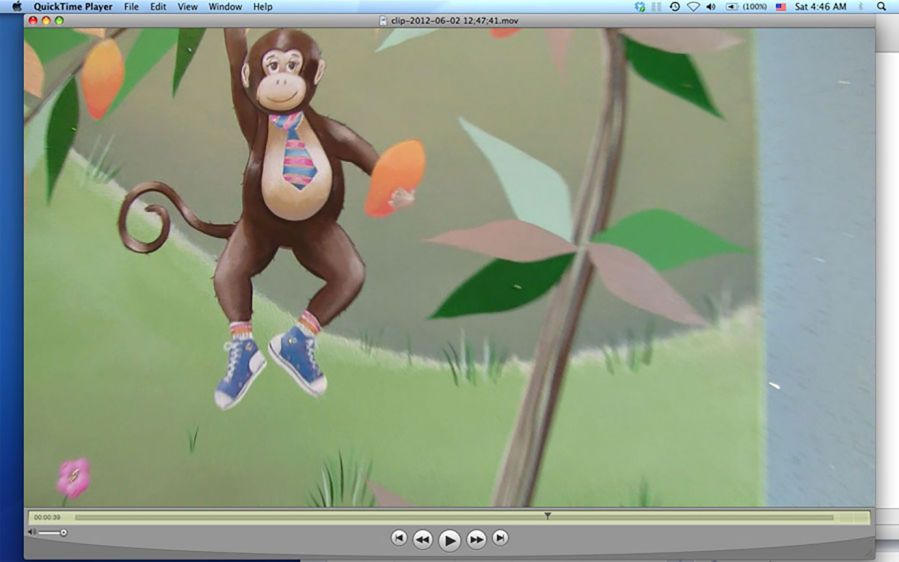Open the Apple menu
This screenshot has height=562, width=899.
[x=16, y=7]
